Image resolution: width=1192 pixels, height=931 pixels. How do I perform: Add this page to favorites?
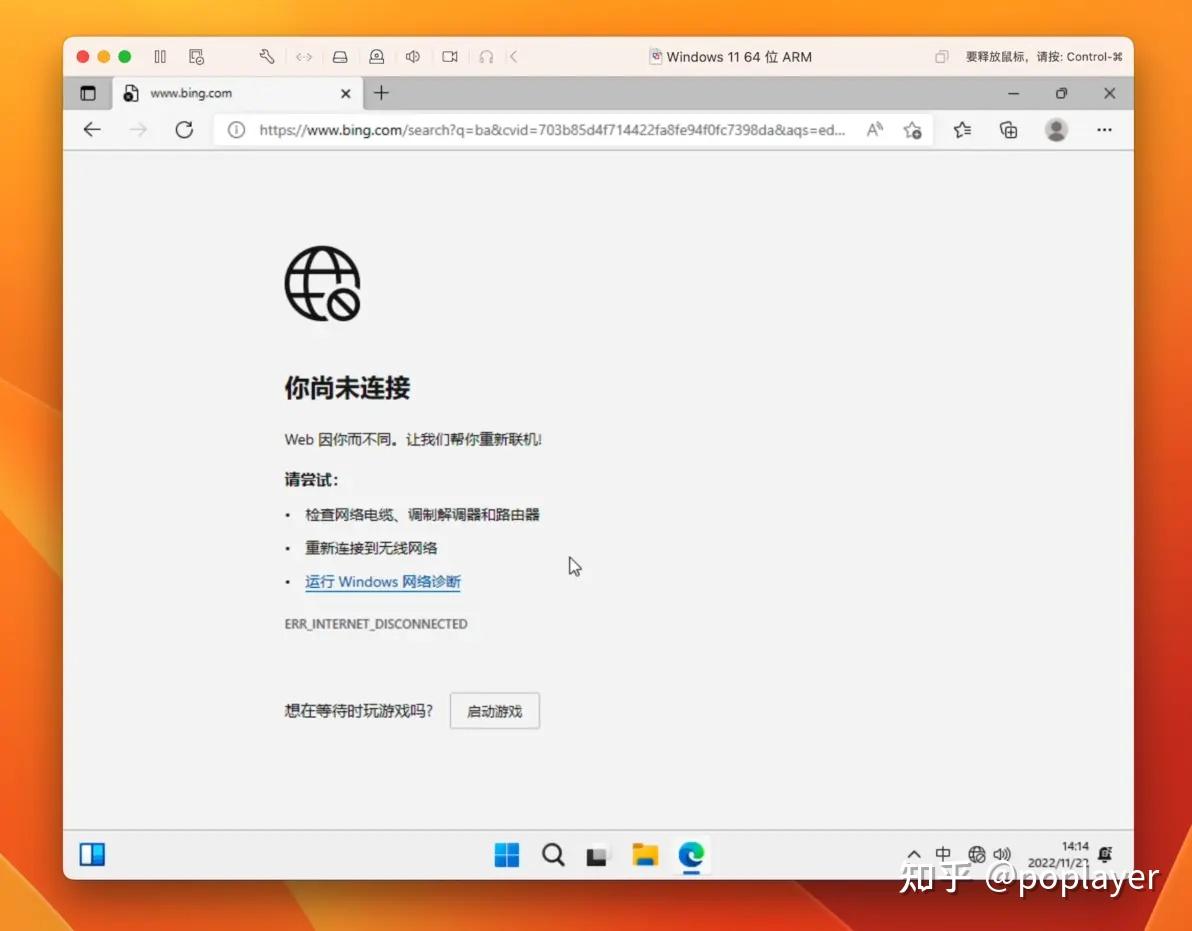click(913, 130)
